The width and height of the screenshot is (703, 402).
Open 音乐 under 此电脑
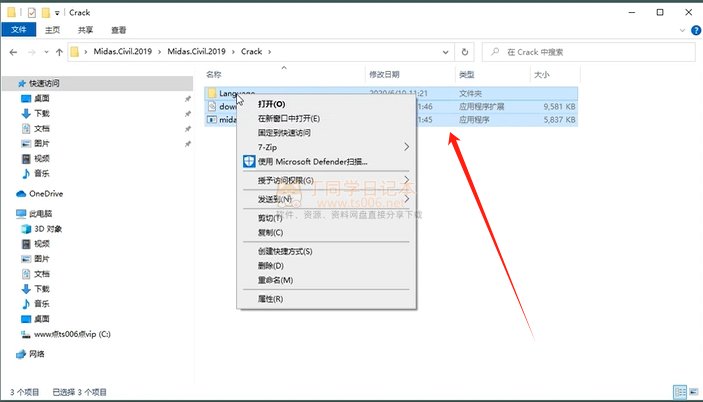[42, 304]
